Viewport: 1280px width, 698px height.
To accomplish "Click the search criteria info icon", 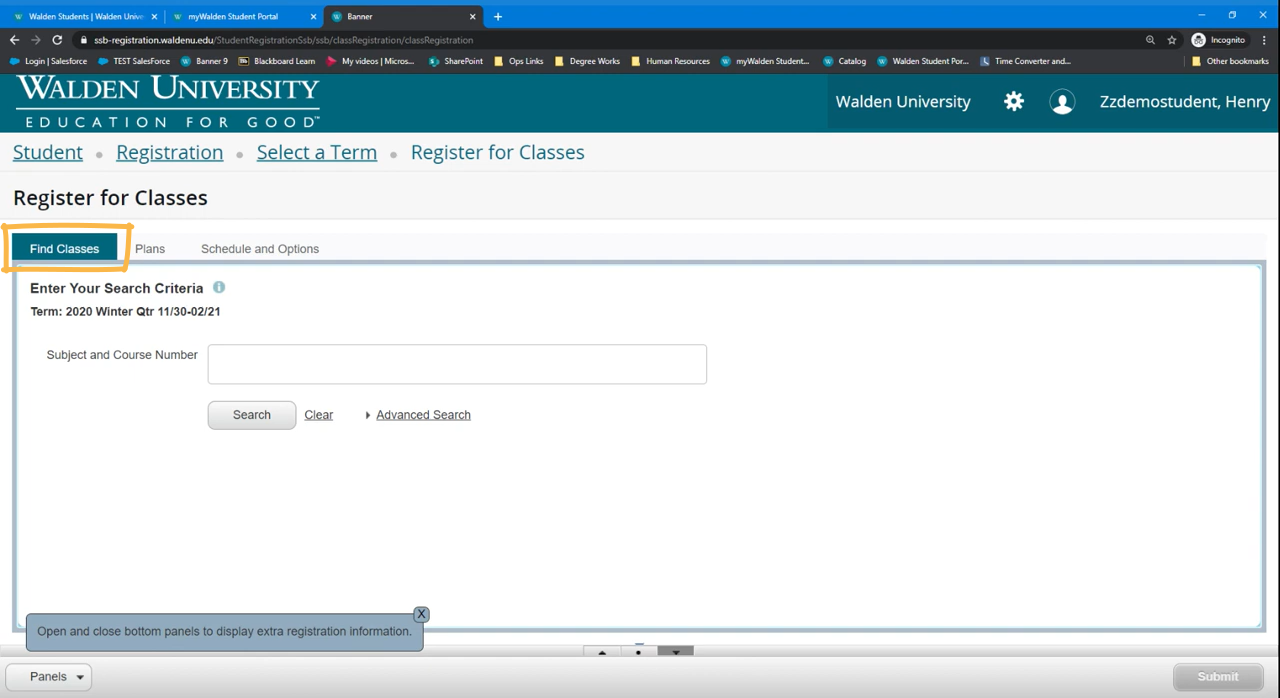I will click(219, 287).
